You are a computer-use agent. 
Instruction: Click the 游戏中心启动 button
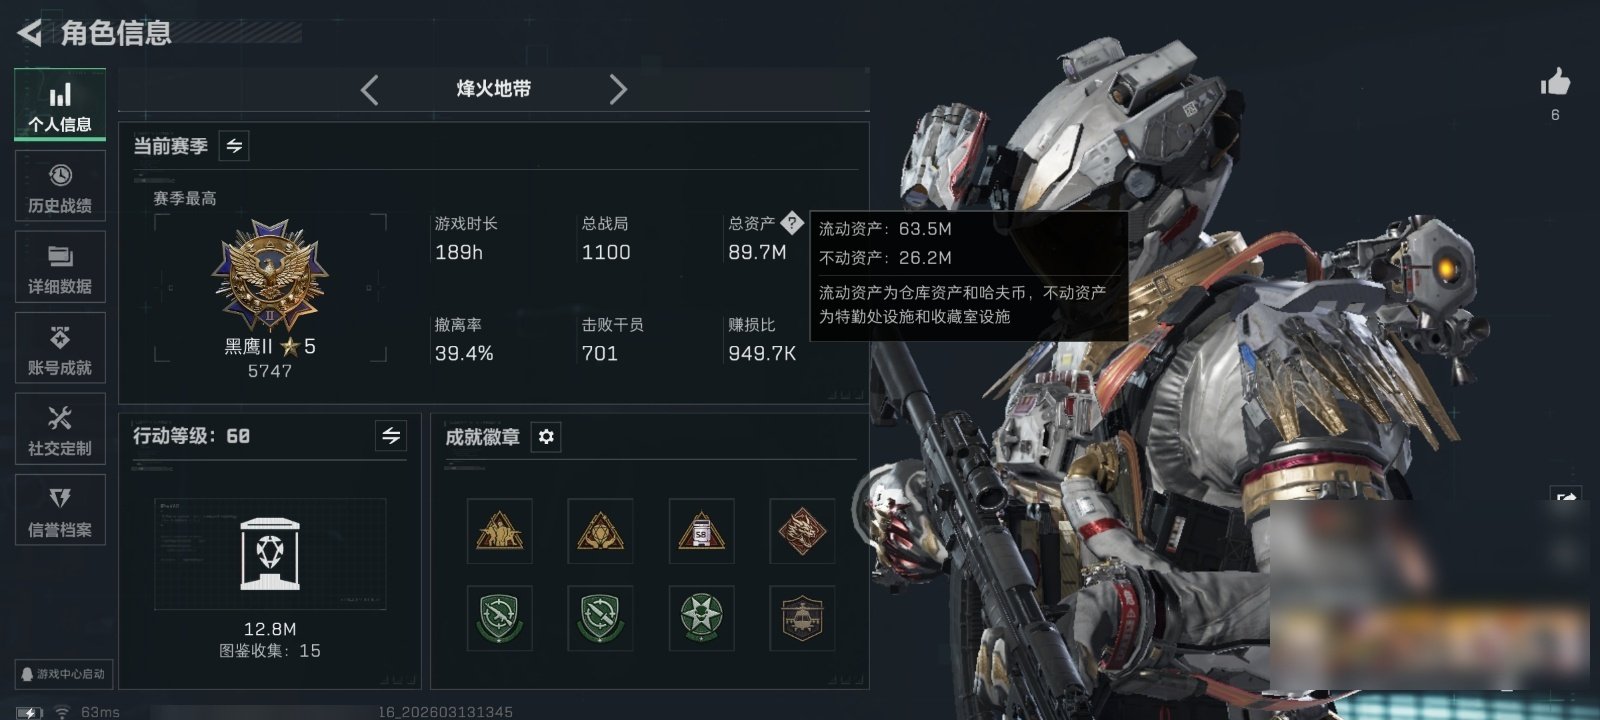(x=62, y=674)
